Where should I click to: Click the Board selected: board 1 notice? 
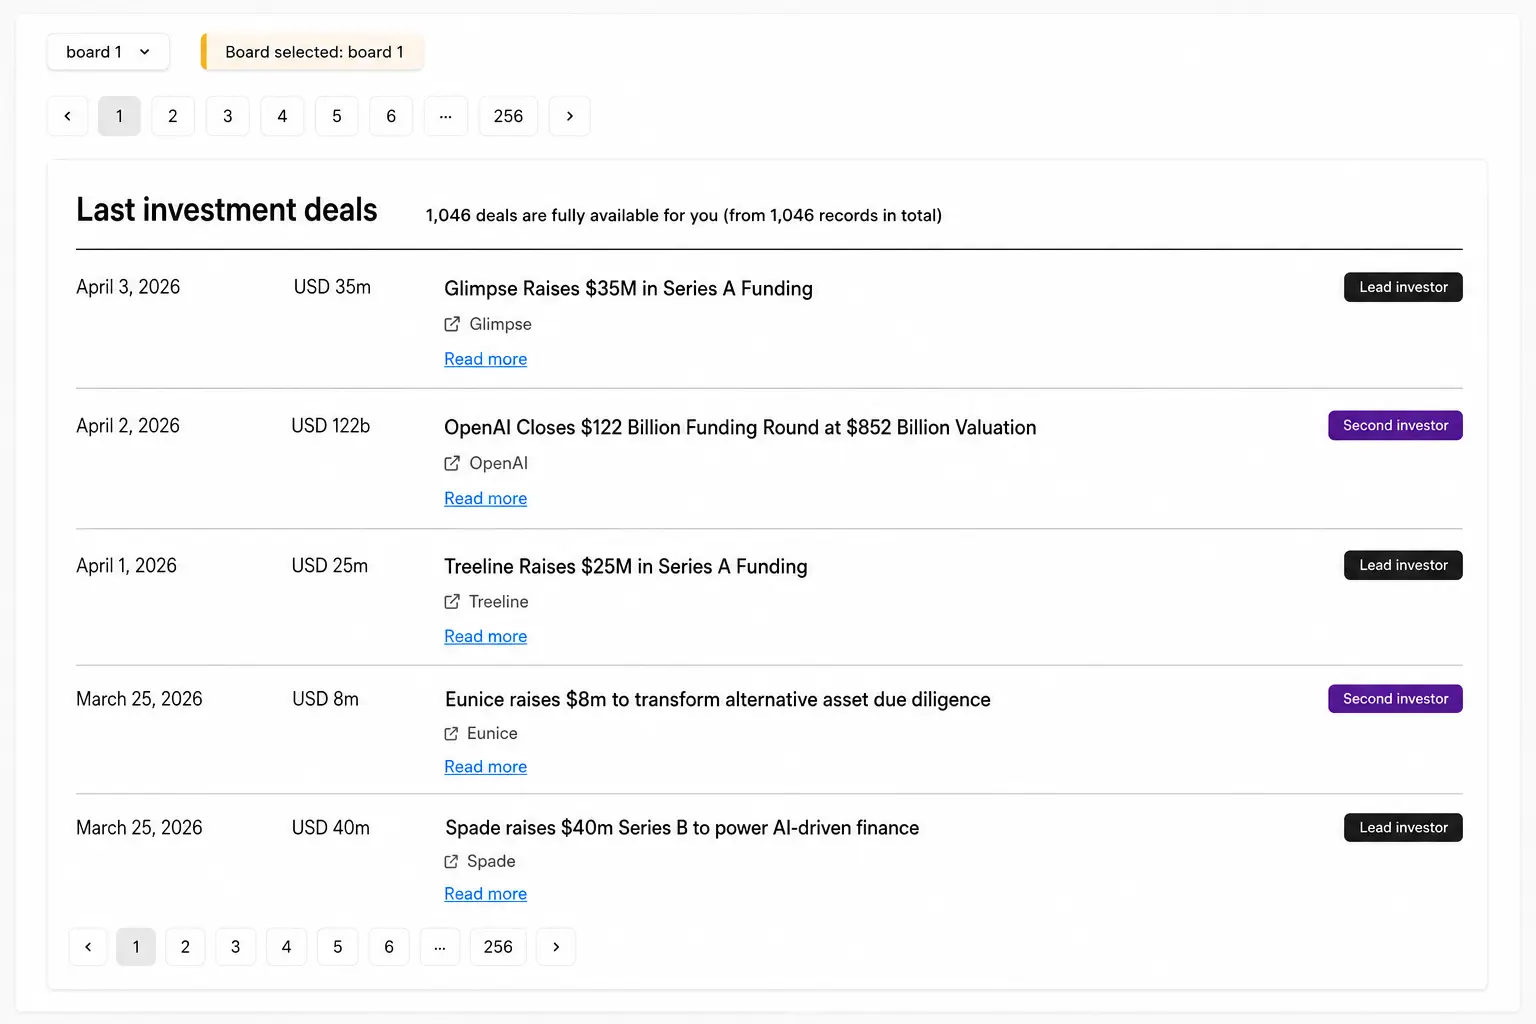[x=312, y=52]
